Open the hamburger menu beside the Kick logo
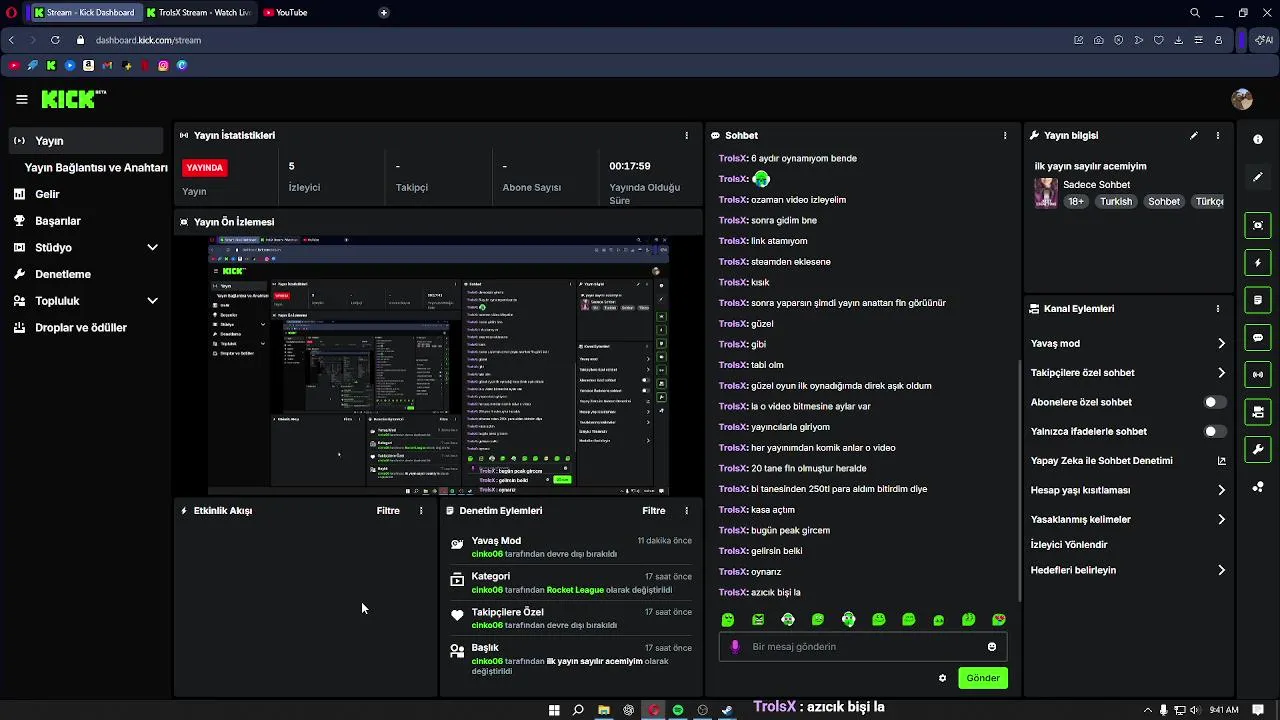Image resolution: width=1280 pixels, height=720 pixels. tap(21, 99)
